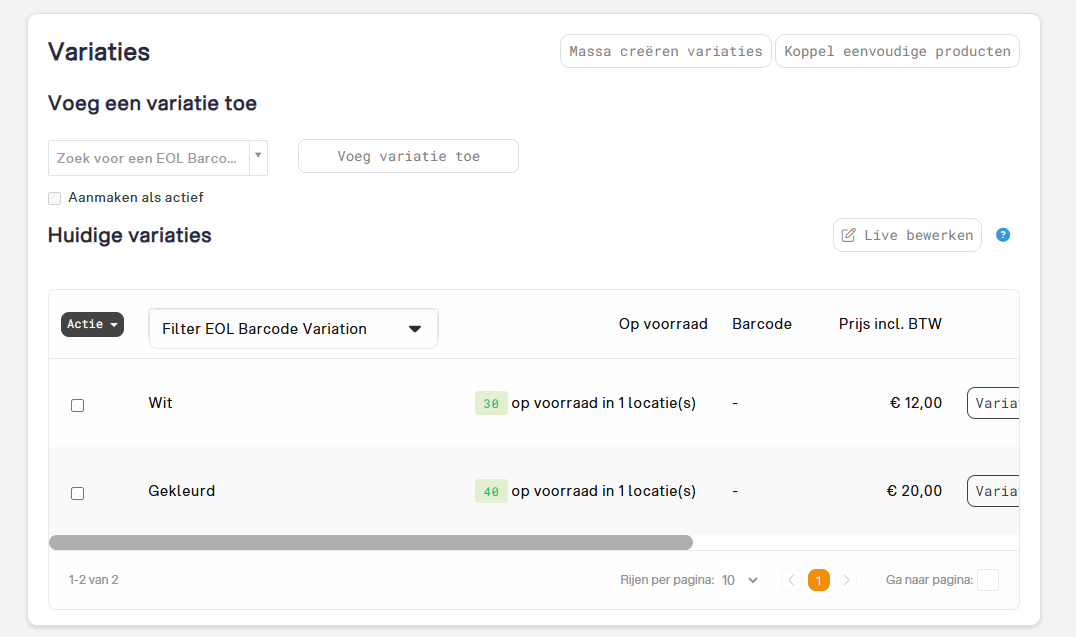Open the Varia button in the Wit row

tap(993, 403)
